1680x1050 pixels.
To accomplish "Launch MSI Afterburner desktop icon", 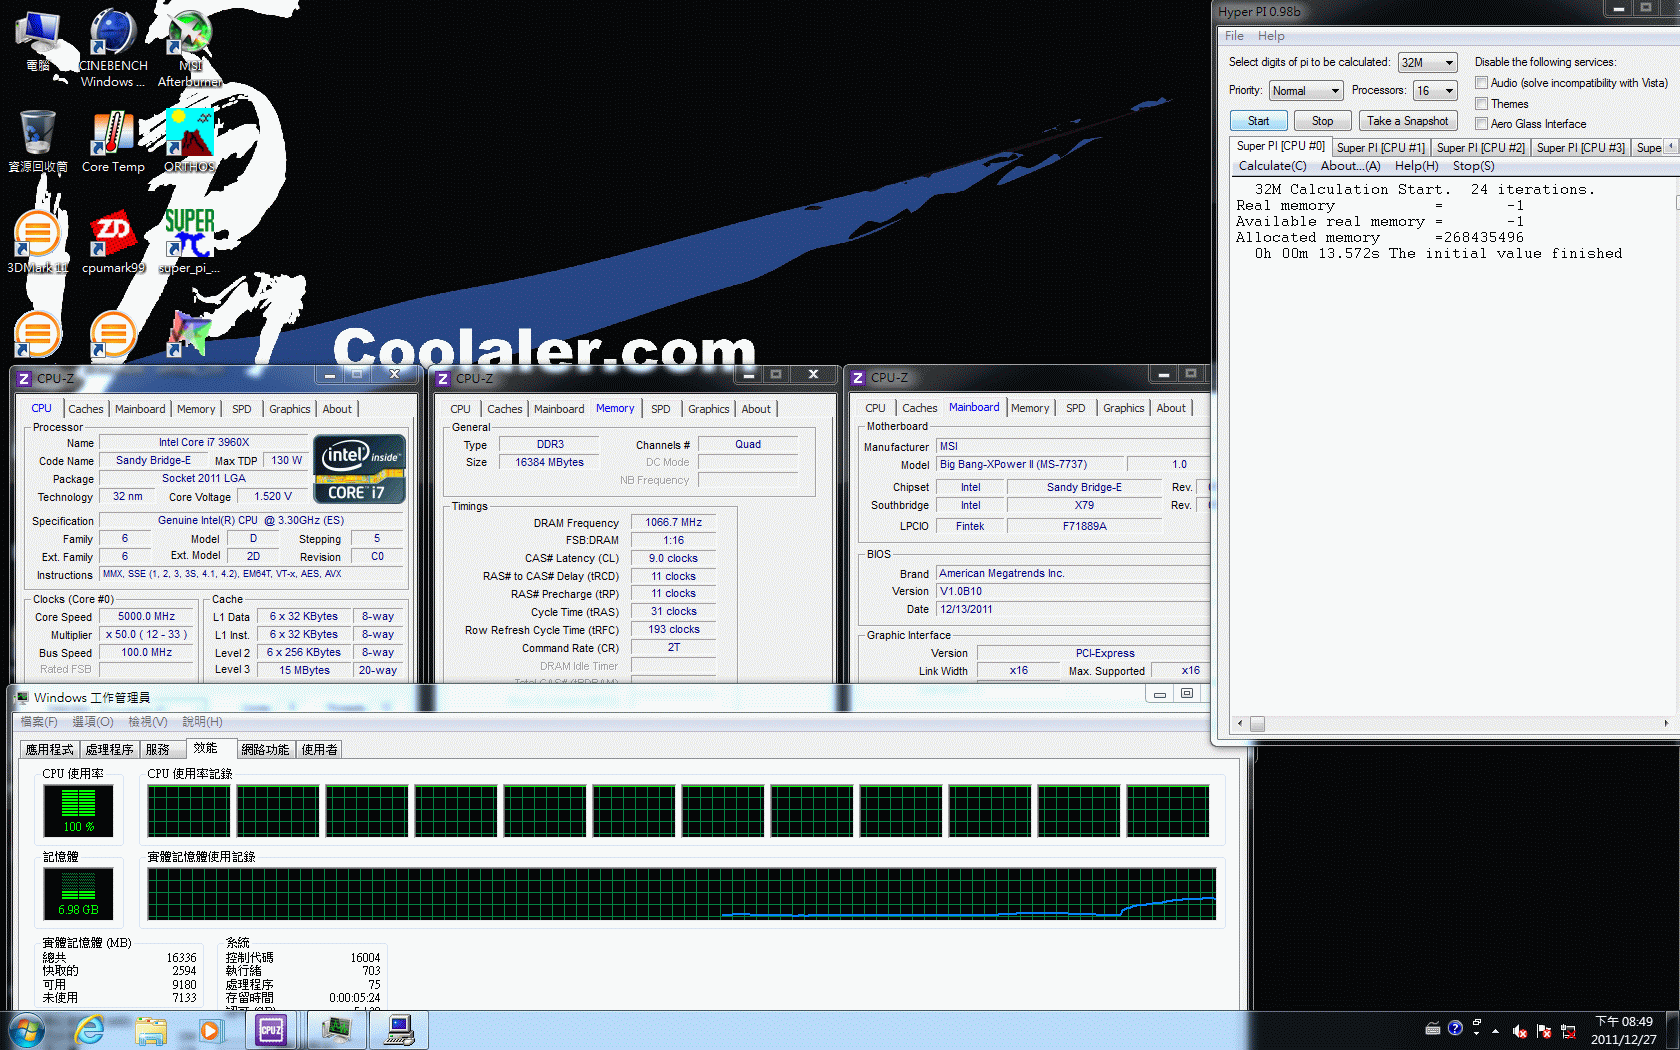I will 189,47.
